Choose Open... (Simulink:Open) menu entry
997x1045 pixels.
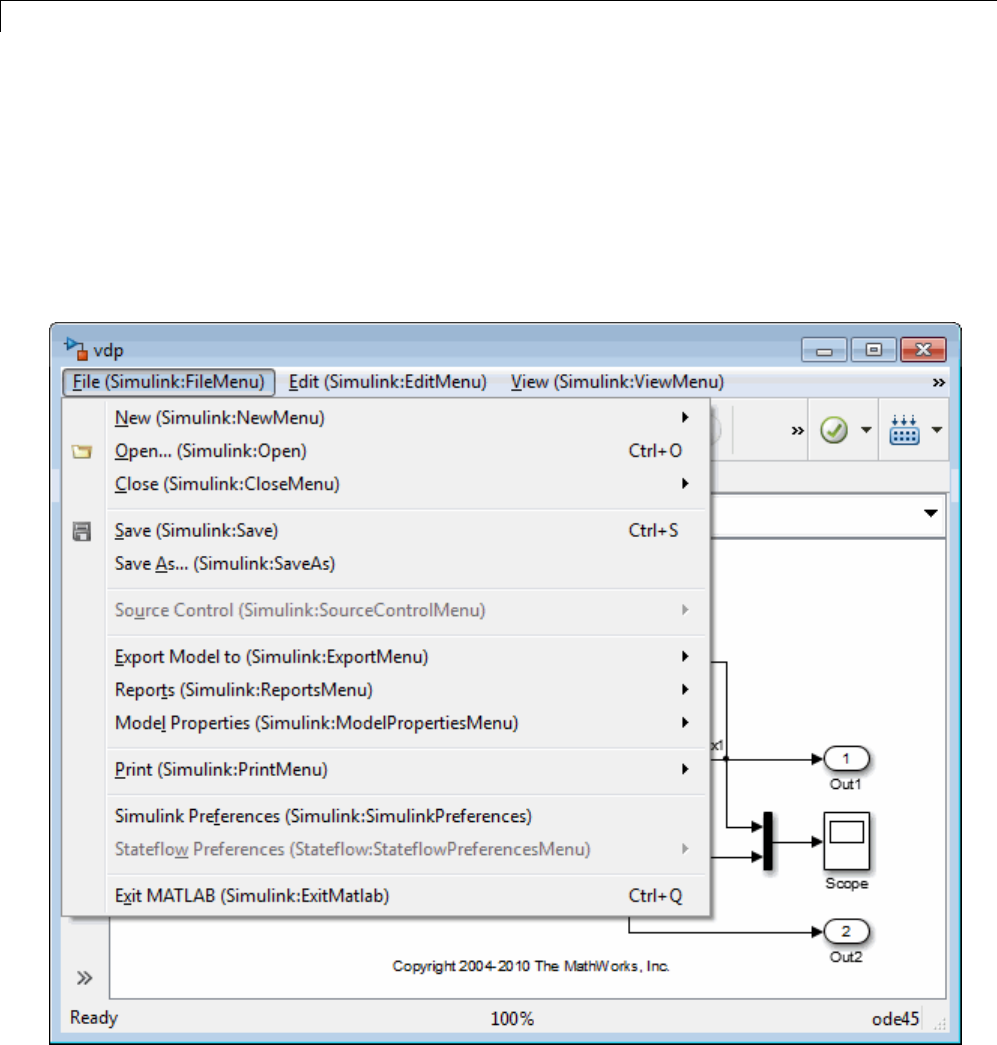[407, 451]
